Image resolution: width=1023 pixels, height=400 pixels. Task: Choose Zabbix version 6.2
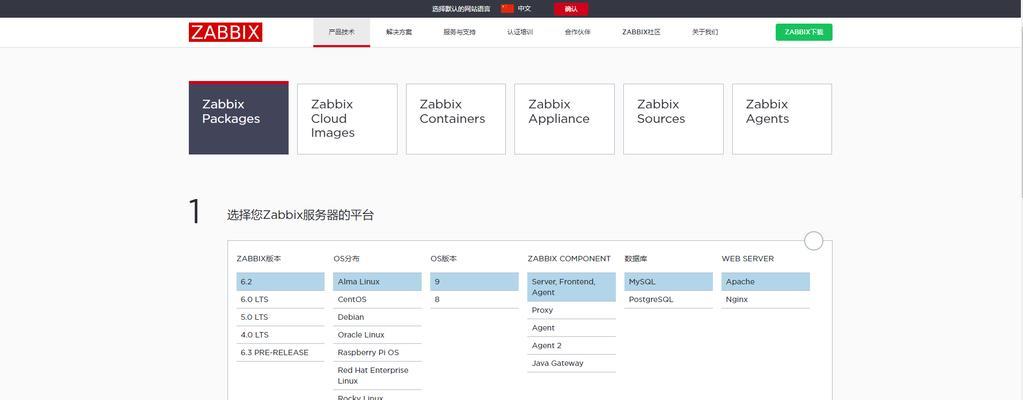[x=281, y=282]
